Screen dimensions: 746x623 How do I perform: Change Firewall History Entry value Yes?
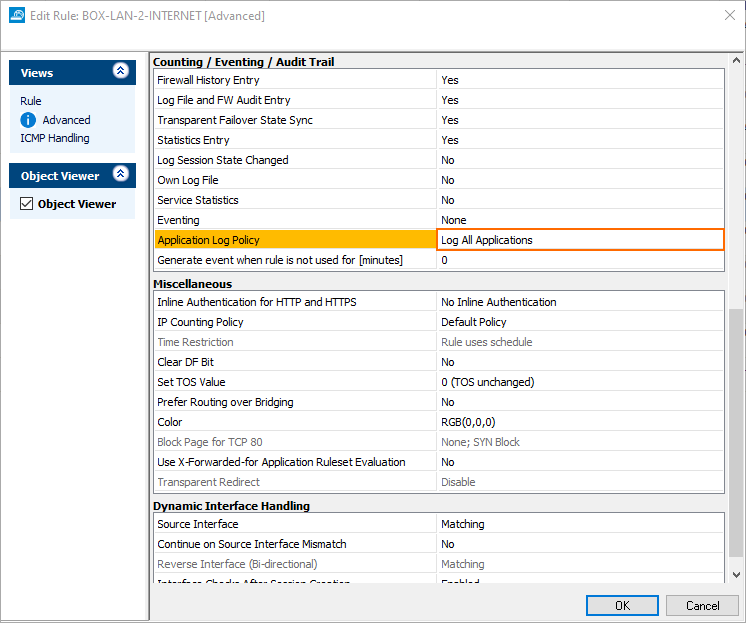click(x=580, y=80)
